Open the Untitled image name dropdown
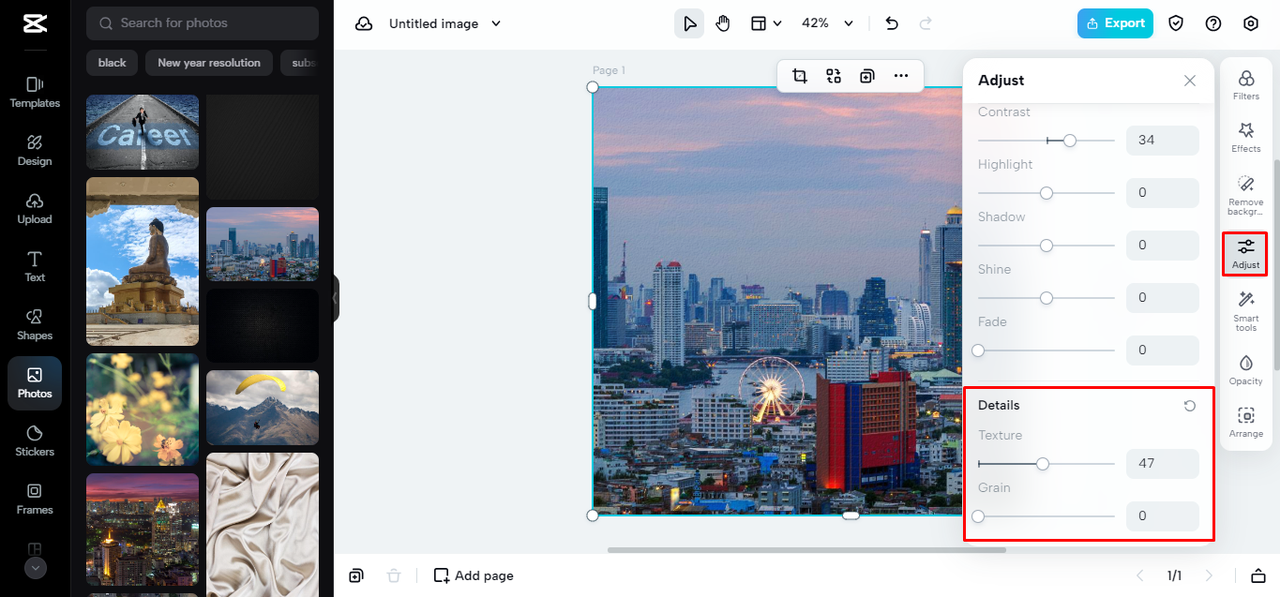Screen dimensions: 1280x597 pyautogui.click(x=445, y=23)
